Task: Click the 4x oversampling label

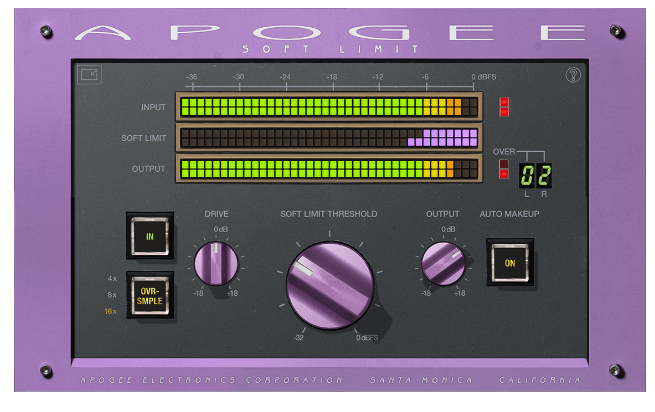Action: (112, 278)
